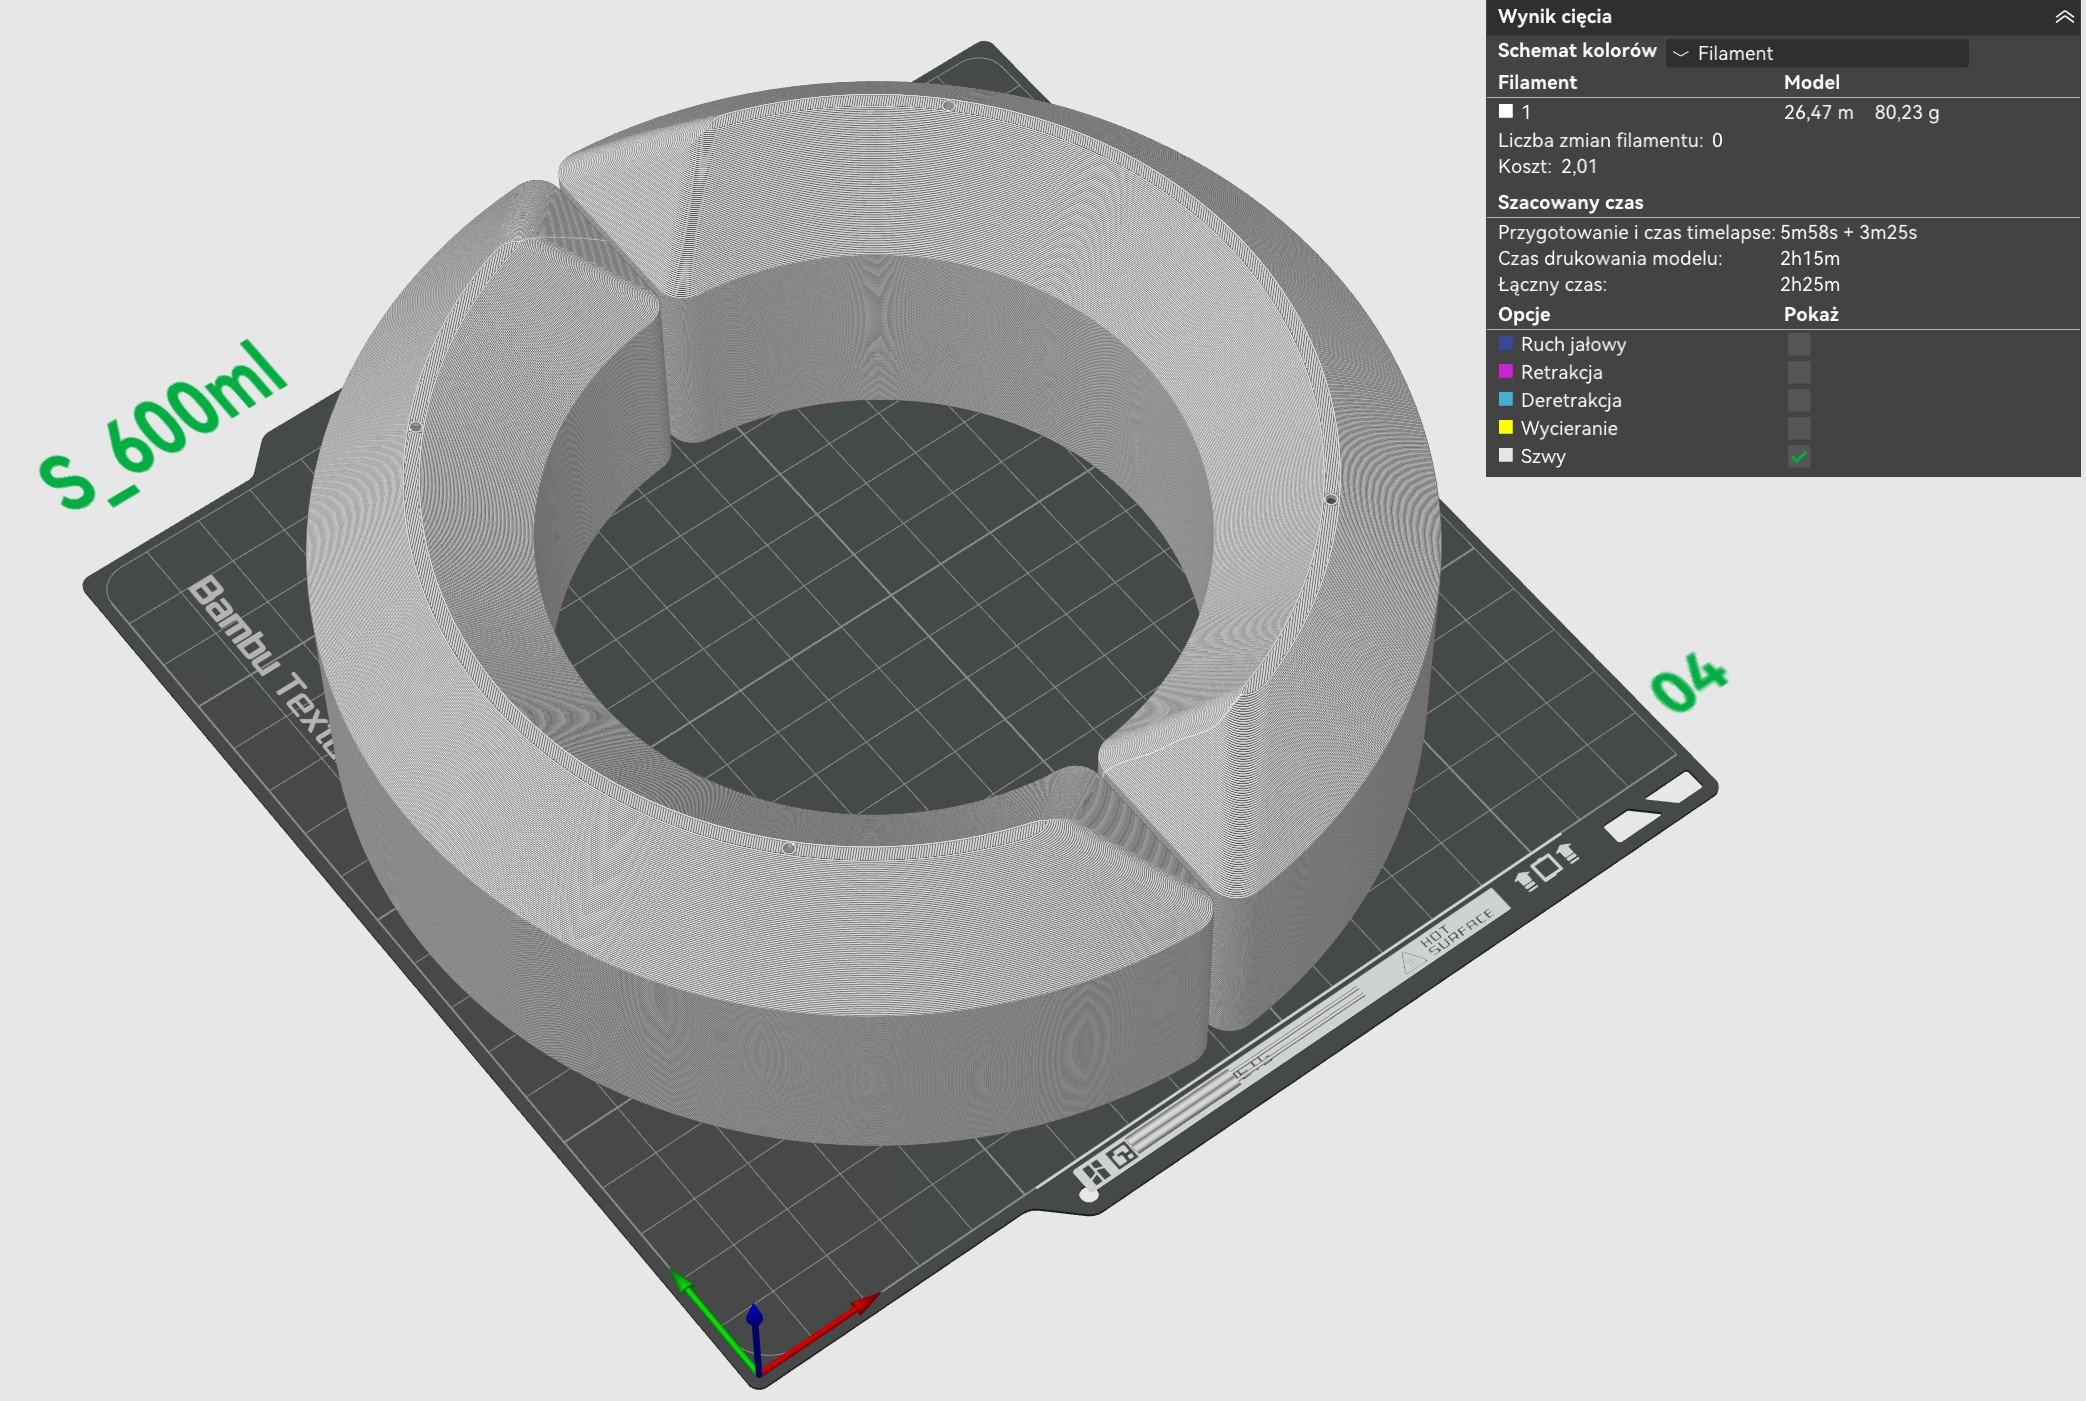Click the Łączny czas 2h25m value
This screenshot has width=2086, height=1401.
(x=1809, y=284)
